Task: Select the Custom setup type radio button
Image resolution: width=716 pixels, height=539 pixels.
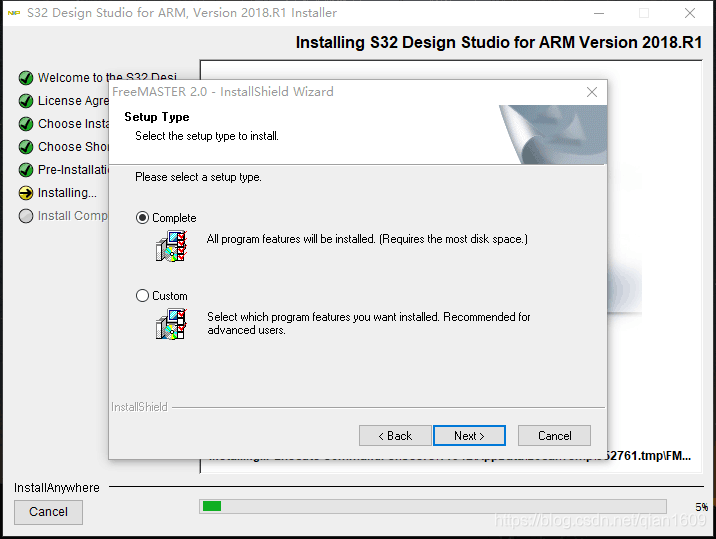Action: click(143, 296)
